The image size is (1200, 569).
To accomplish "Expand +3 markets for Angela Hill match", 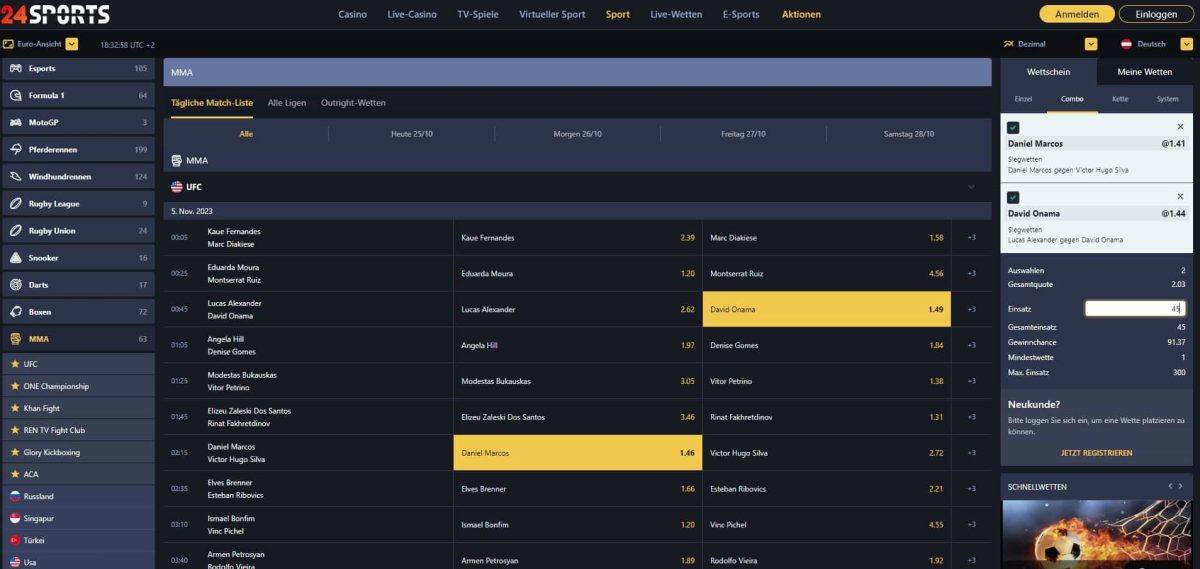I will 971,345.
